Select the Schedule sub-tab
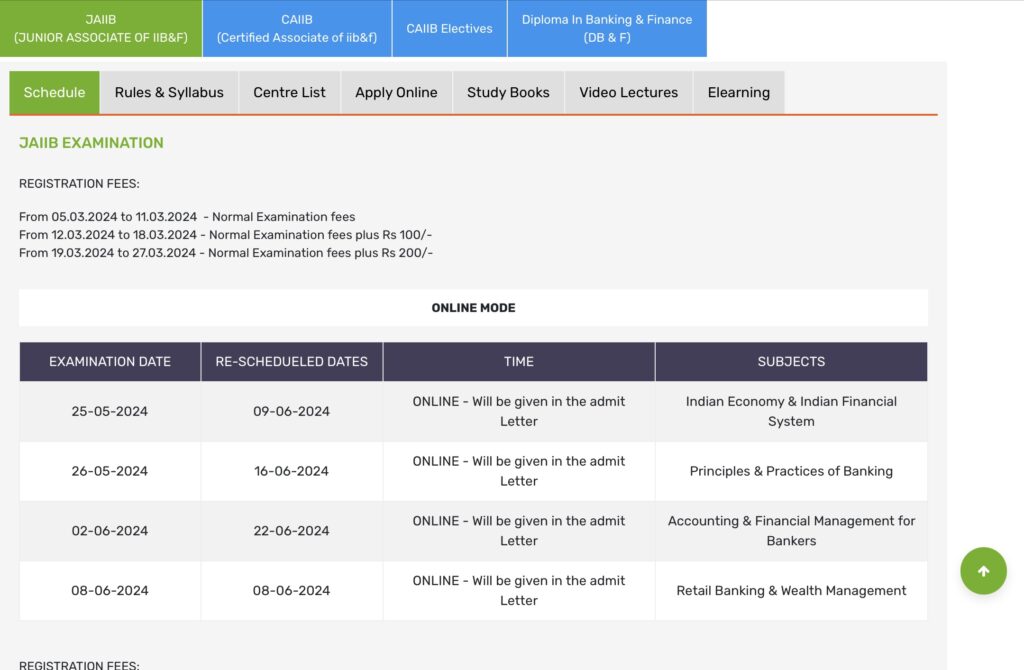 pos(54,92)
